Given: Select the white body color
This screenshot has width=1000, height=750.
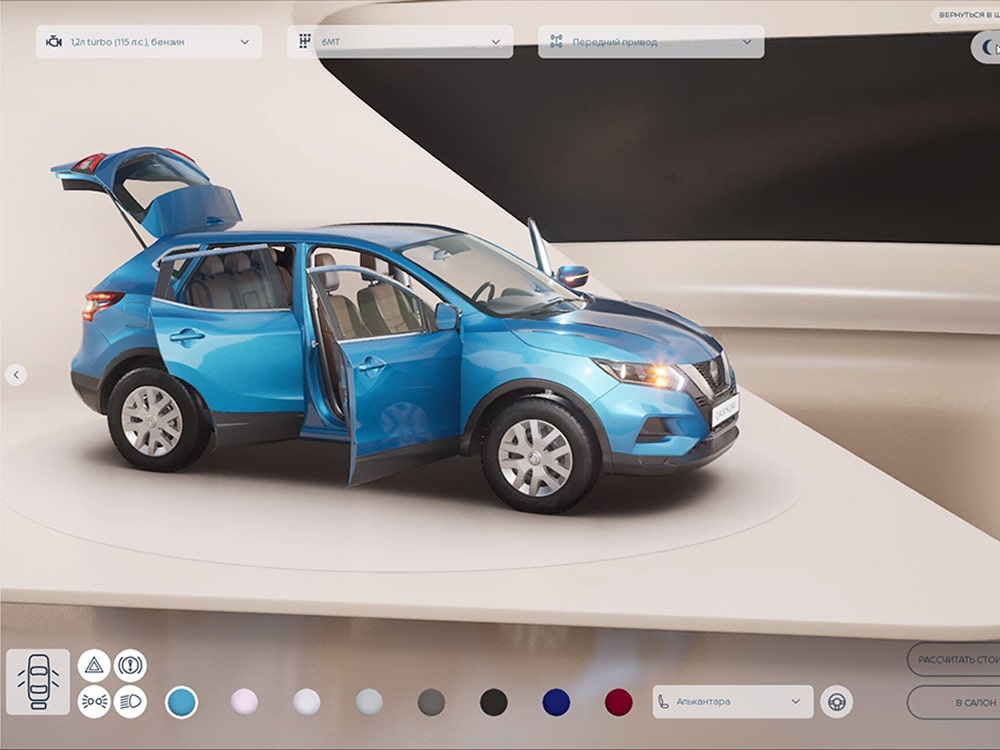Looking at the screenshot, I should click(x=307, y=702).
